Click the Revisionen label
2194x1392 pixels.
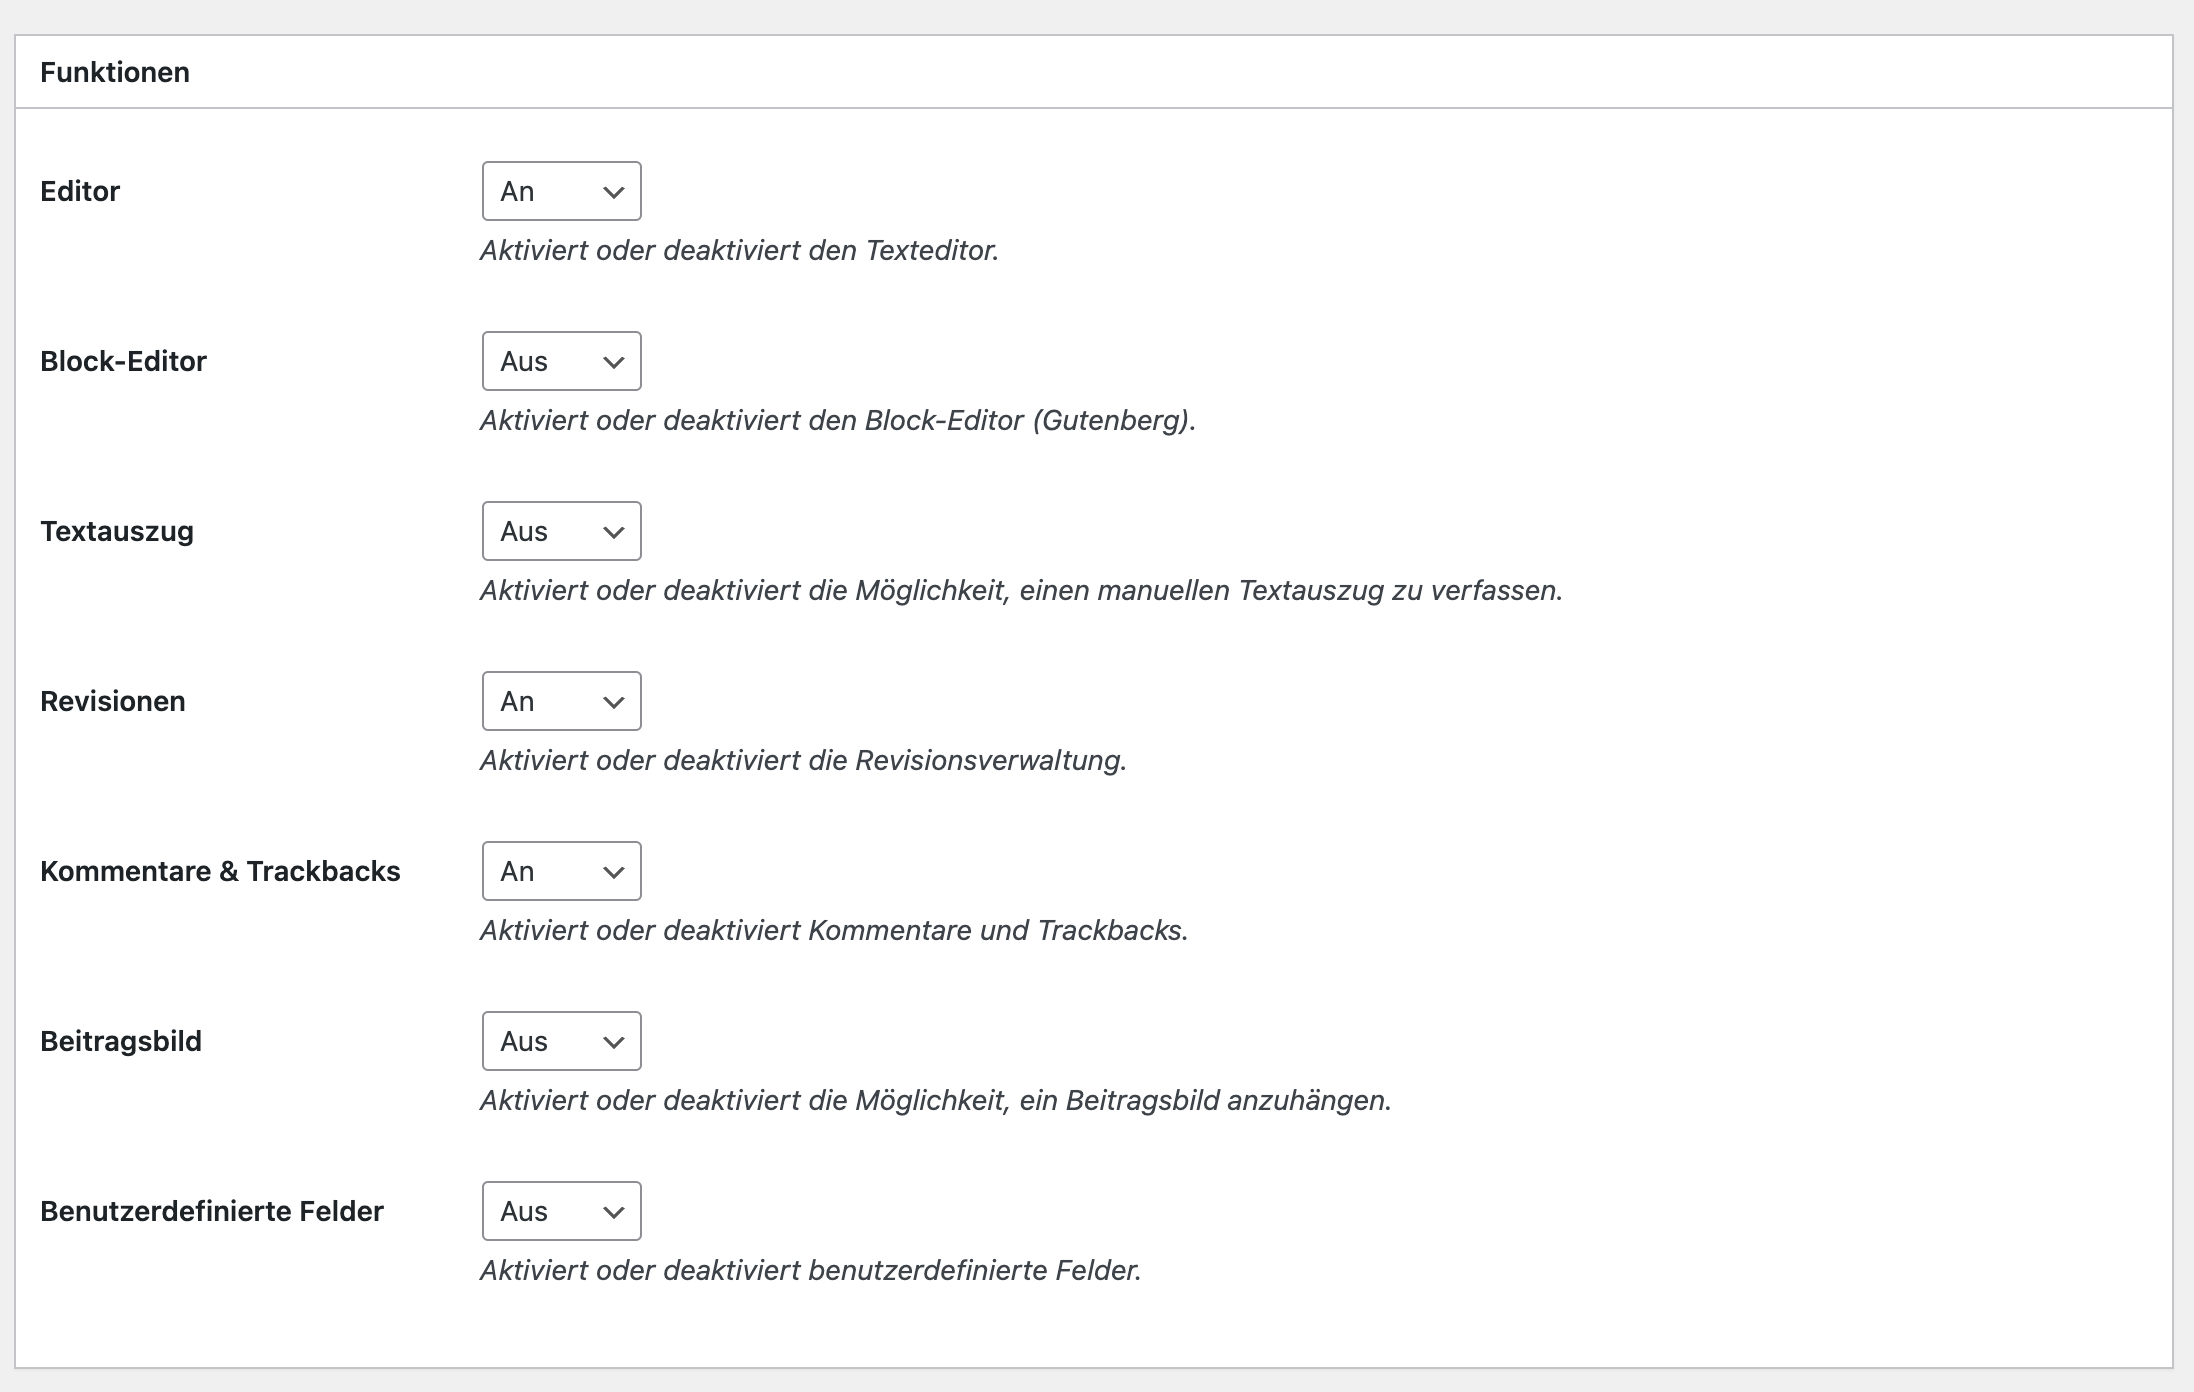click(x=113, y=701)
